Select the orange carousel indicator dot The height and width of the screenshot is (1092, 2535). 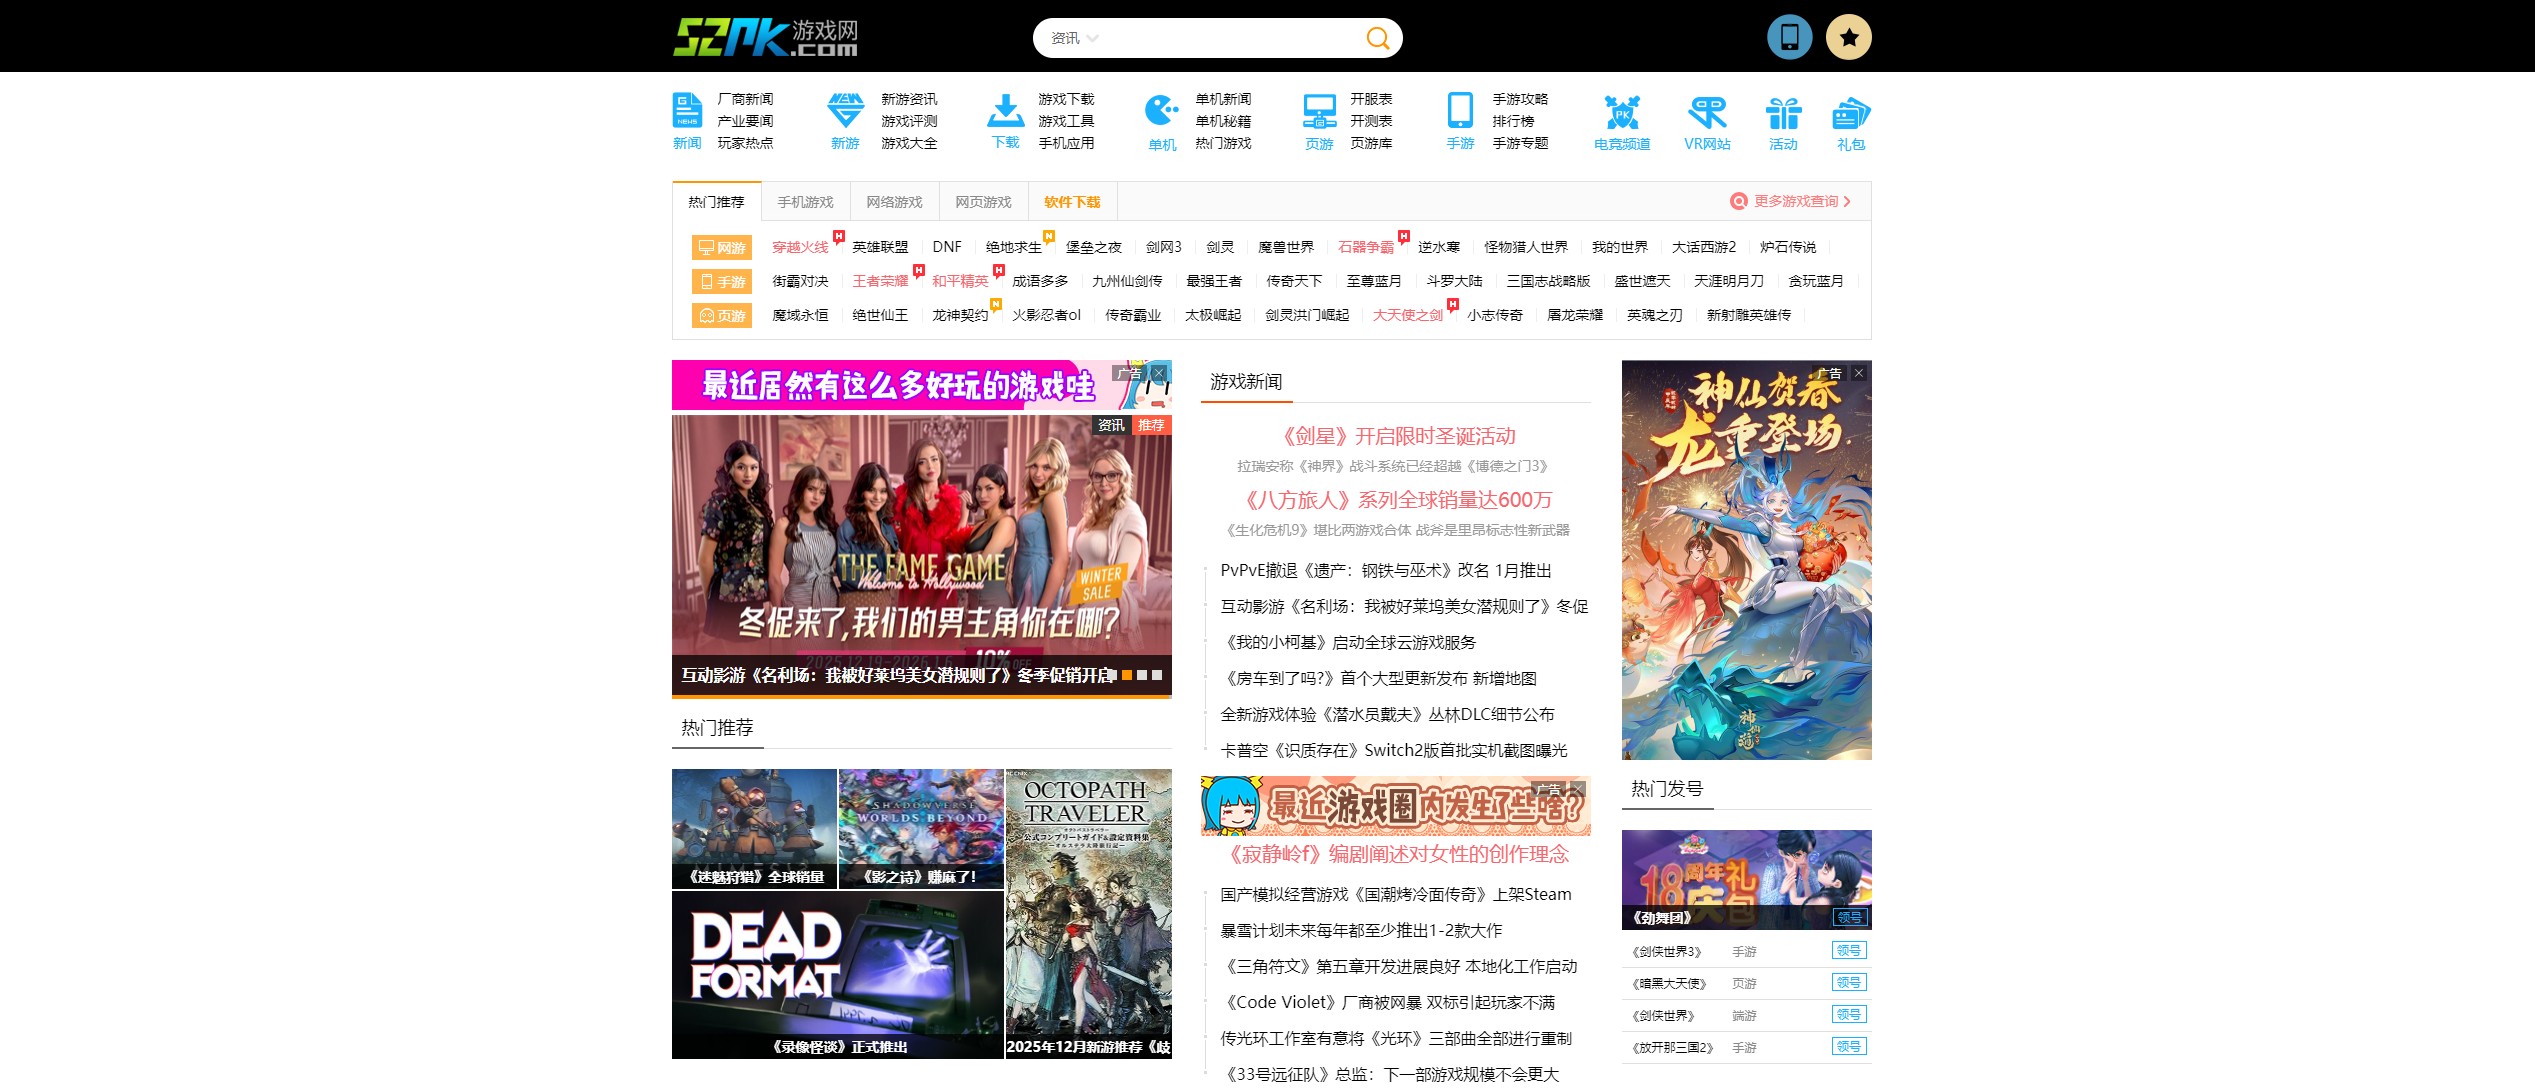click(x=1127, y=675)
